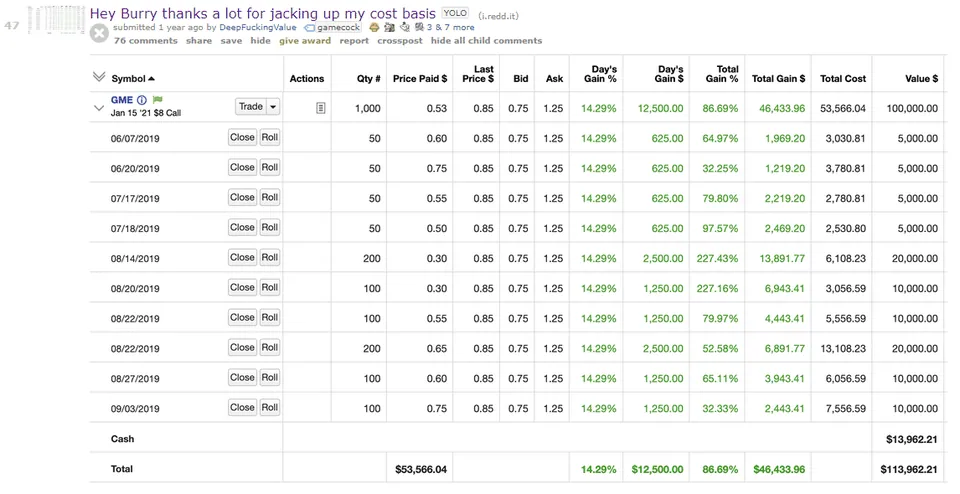Click the share link
This screenshot has width=960, height=494.
point(199,41)
